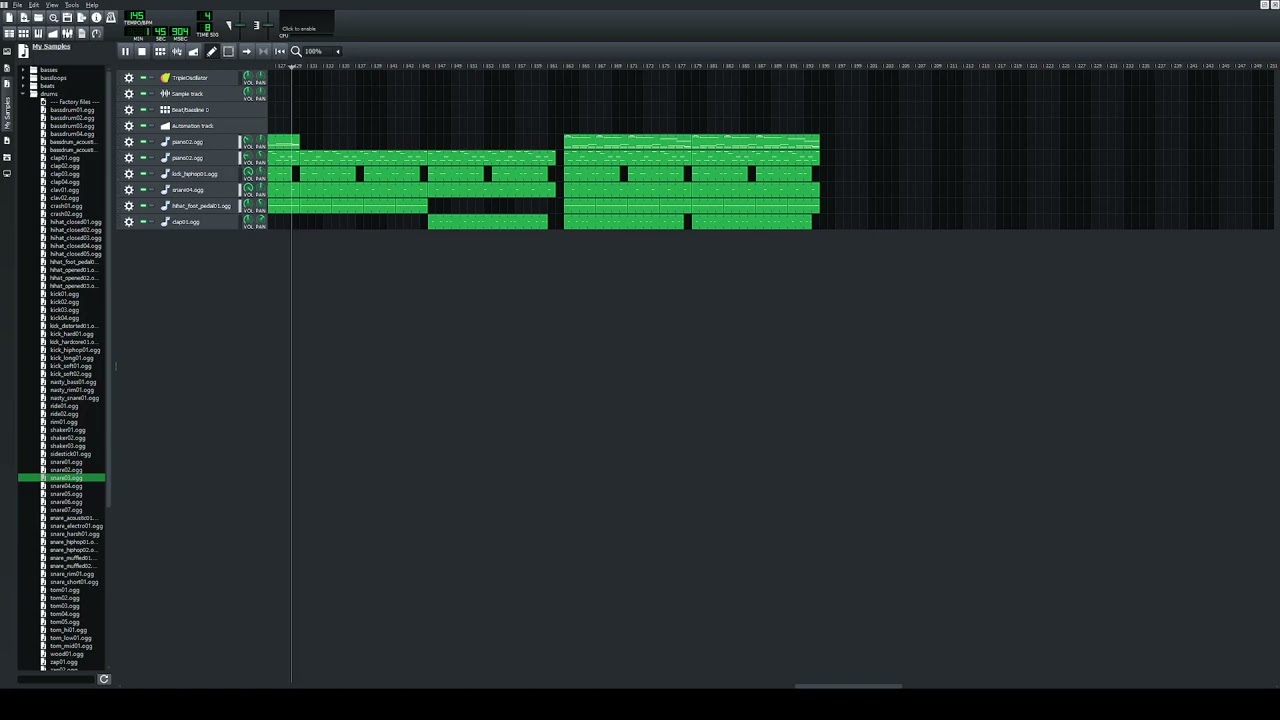Viewport: 1280px width, 720px height.
Task: Toggle loop points button
Action: pyautogui.click(x=263, y=51)
